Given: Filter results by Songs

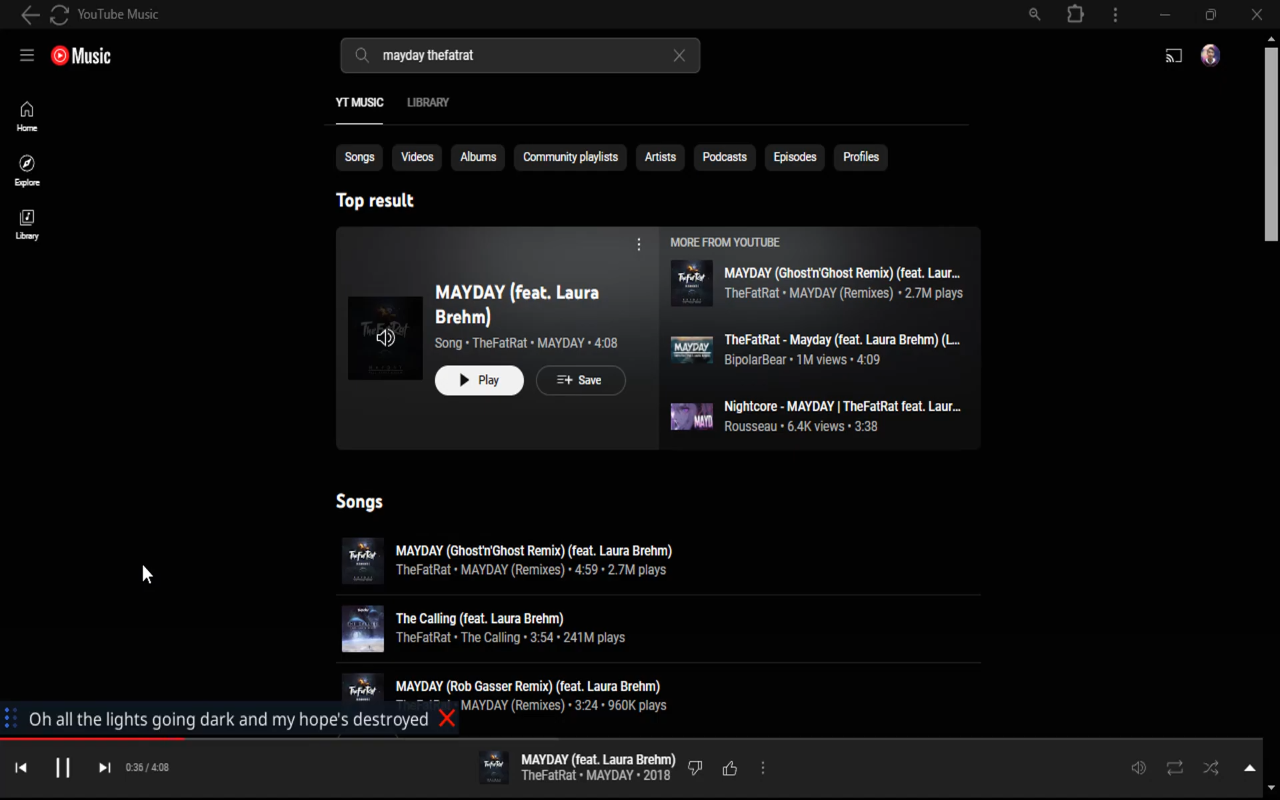Looking at the screenshot, I should [359, 157].
